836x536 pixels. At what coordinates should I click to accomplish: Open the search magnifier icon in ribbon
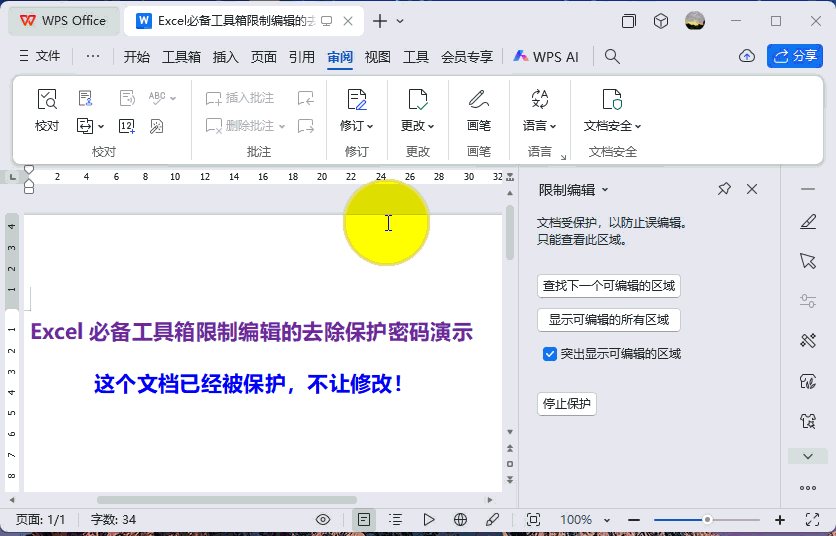click(x=613, y=57)
